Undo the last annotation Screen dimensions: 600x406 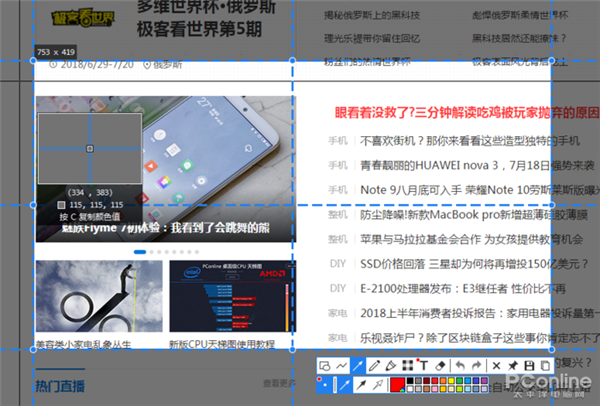pos(460,366)
